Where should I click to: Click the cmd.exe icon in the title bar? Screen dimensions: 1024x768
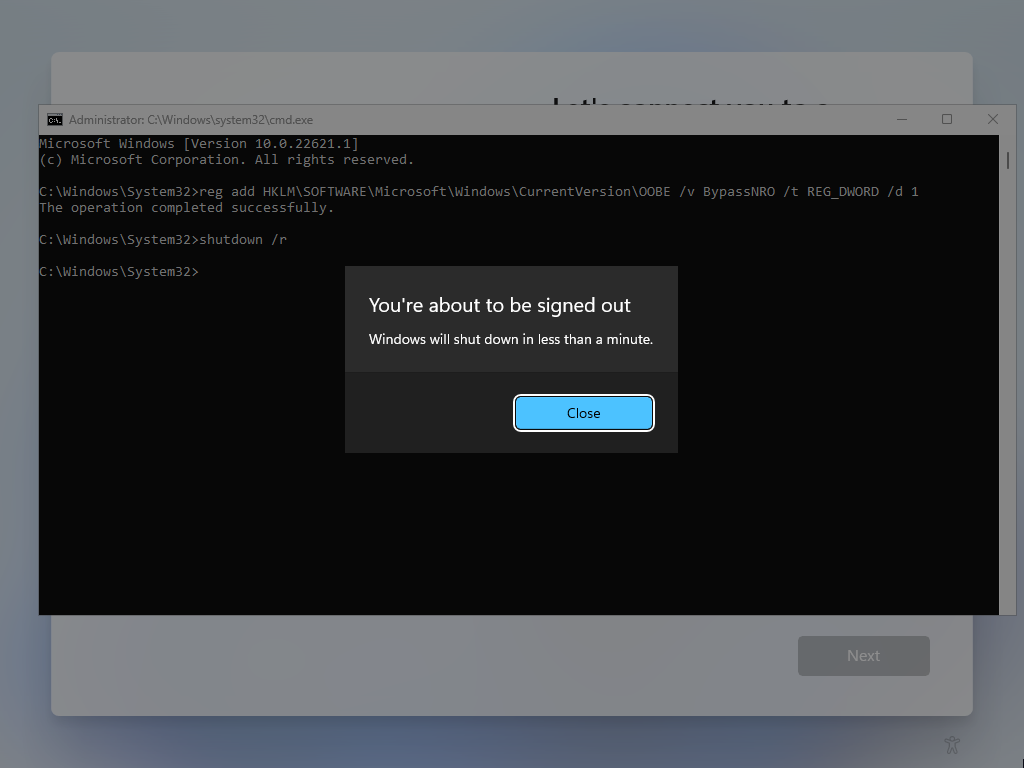pyautogui.click(x=55, y=120)
